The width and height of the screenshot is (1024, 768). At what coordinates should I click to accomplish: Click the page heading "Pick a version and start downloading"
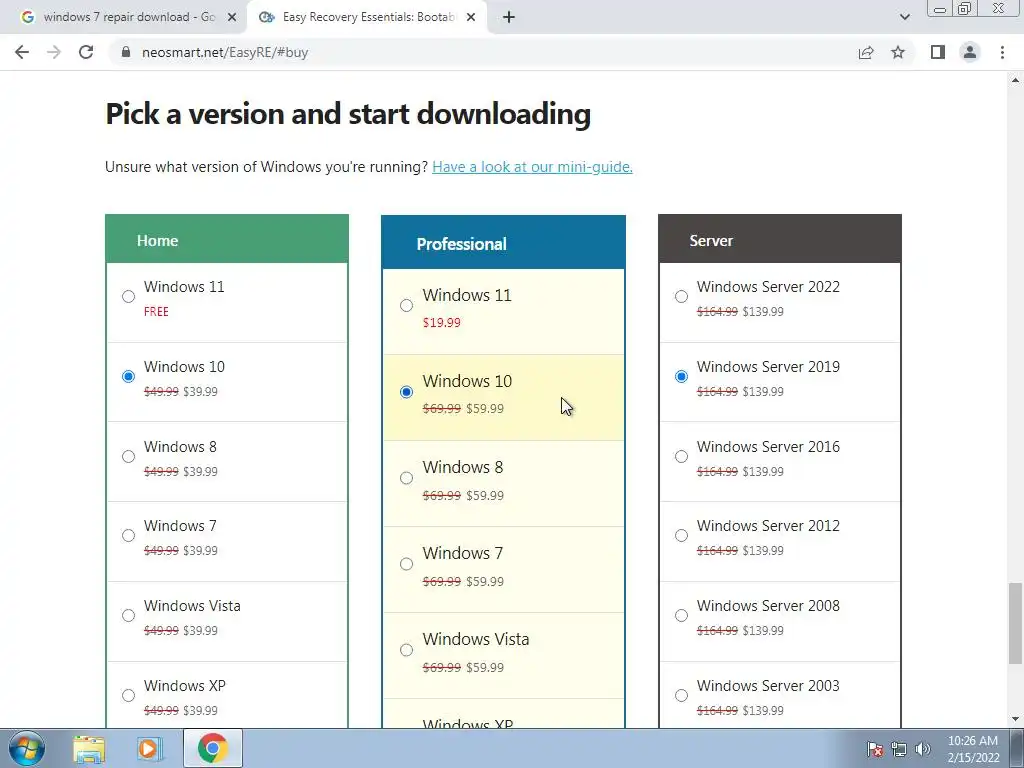pyautogui.click(x=348, y=114)
